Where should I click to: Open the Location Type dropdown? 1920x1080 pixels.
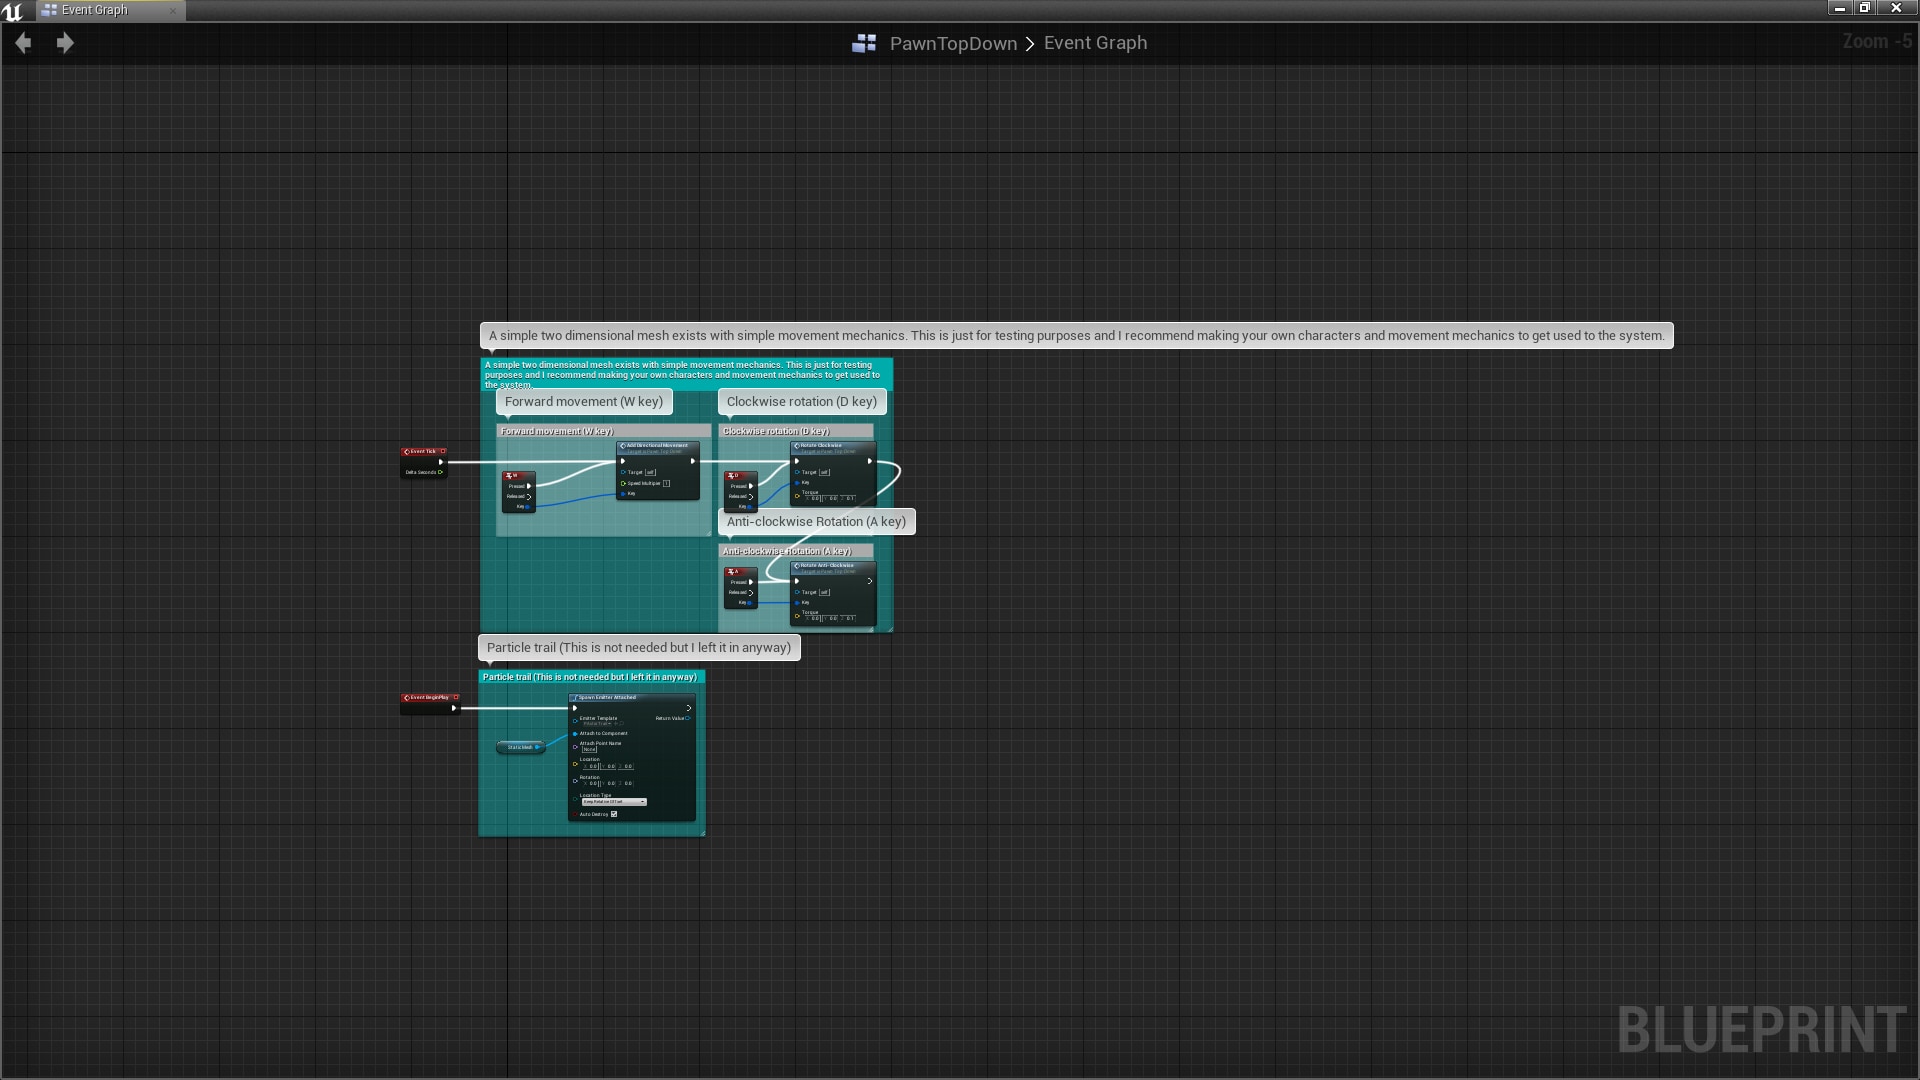tap(614, 801)
